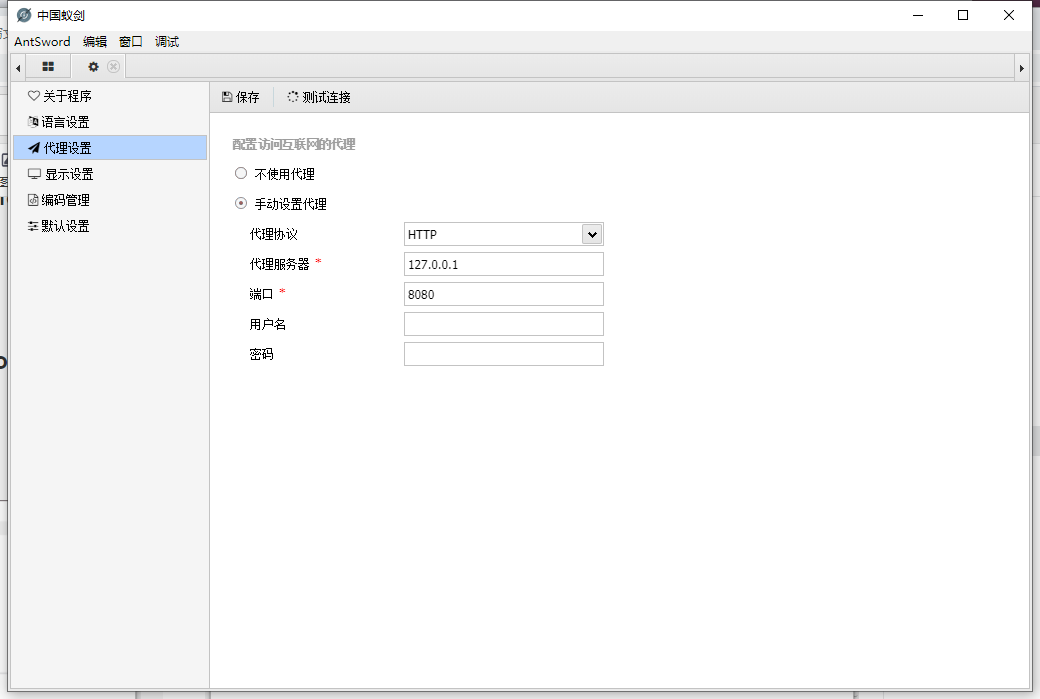The height and width of the screenshot is (699, 1040).
Task: Click the 中国蚁剑 window title text
Action: click(x=61, y=15)
